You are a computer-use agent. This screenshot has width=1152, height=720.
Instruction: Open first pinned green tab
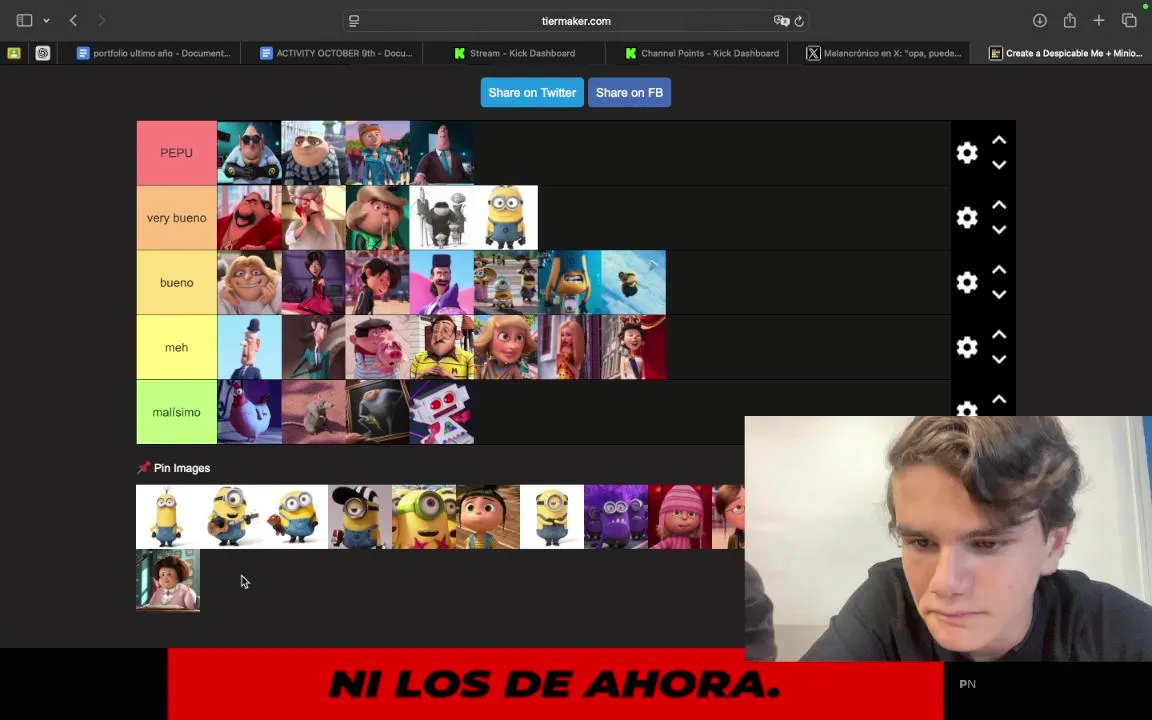[14, 53]
